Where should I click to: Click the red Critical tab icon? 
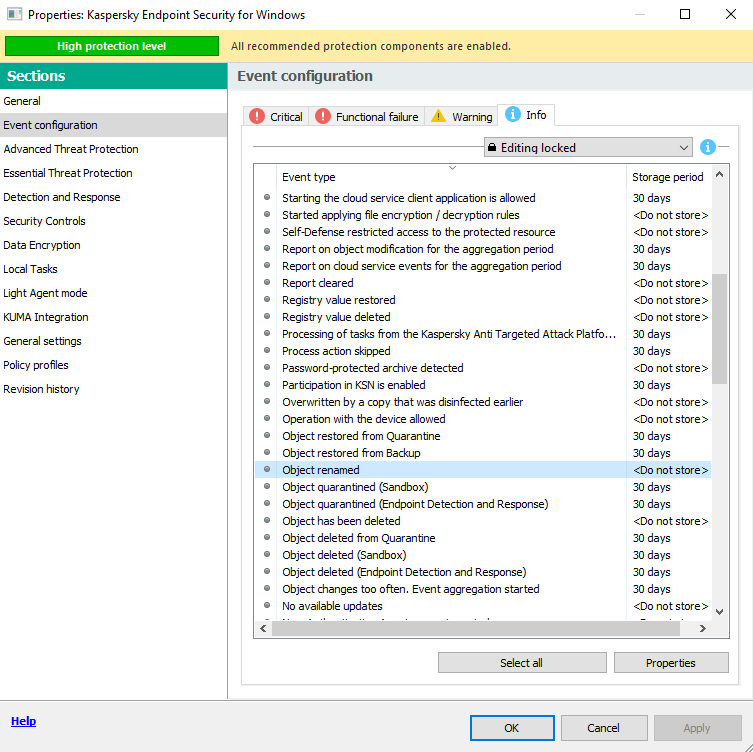point(257,116)
